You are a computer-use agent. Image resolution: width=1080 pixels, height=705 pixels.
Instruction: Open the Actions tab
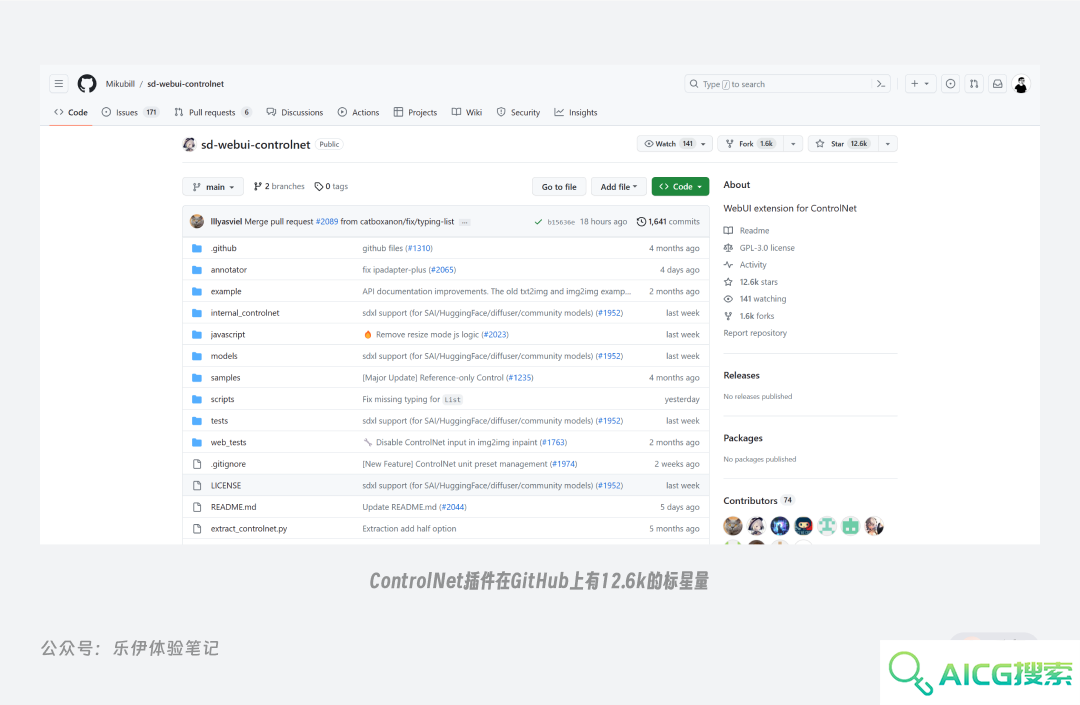click(x=358, y=112)
